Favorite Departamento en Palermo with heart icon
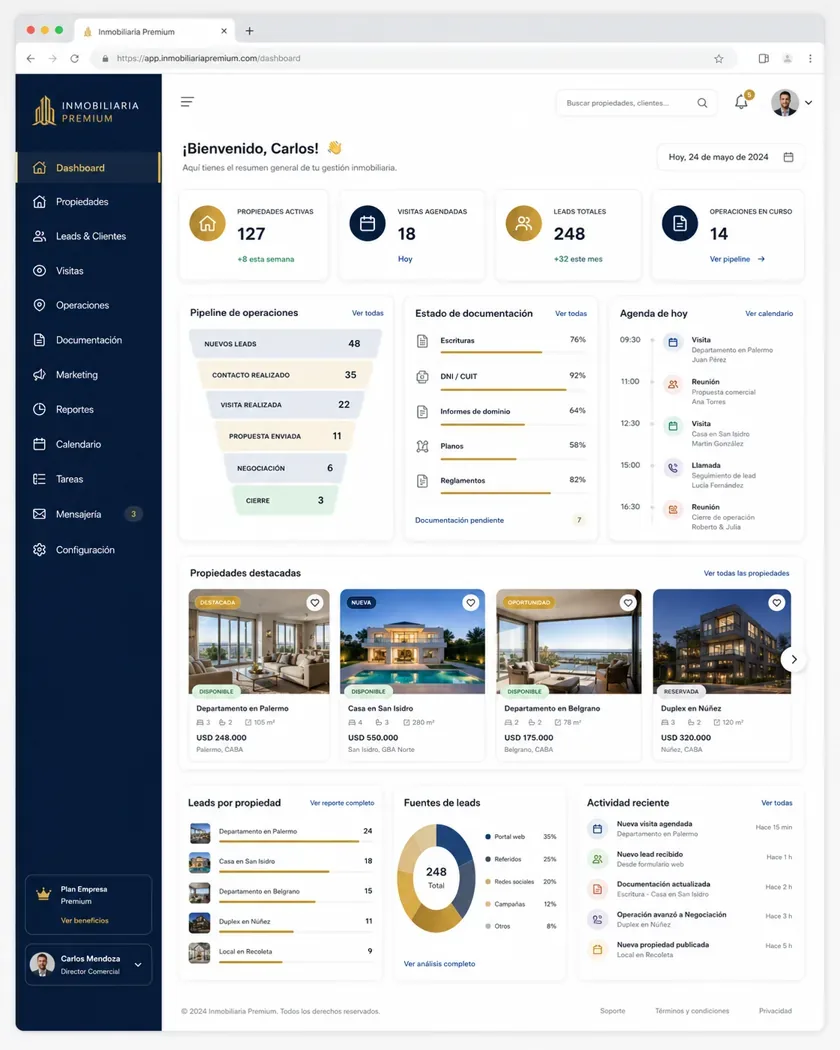The width and height of the screenshot is (840, 1050). tap(315, 603)
